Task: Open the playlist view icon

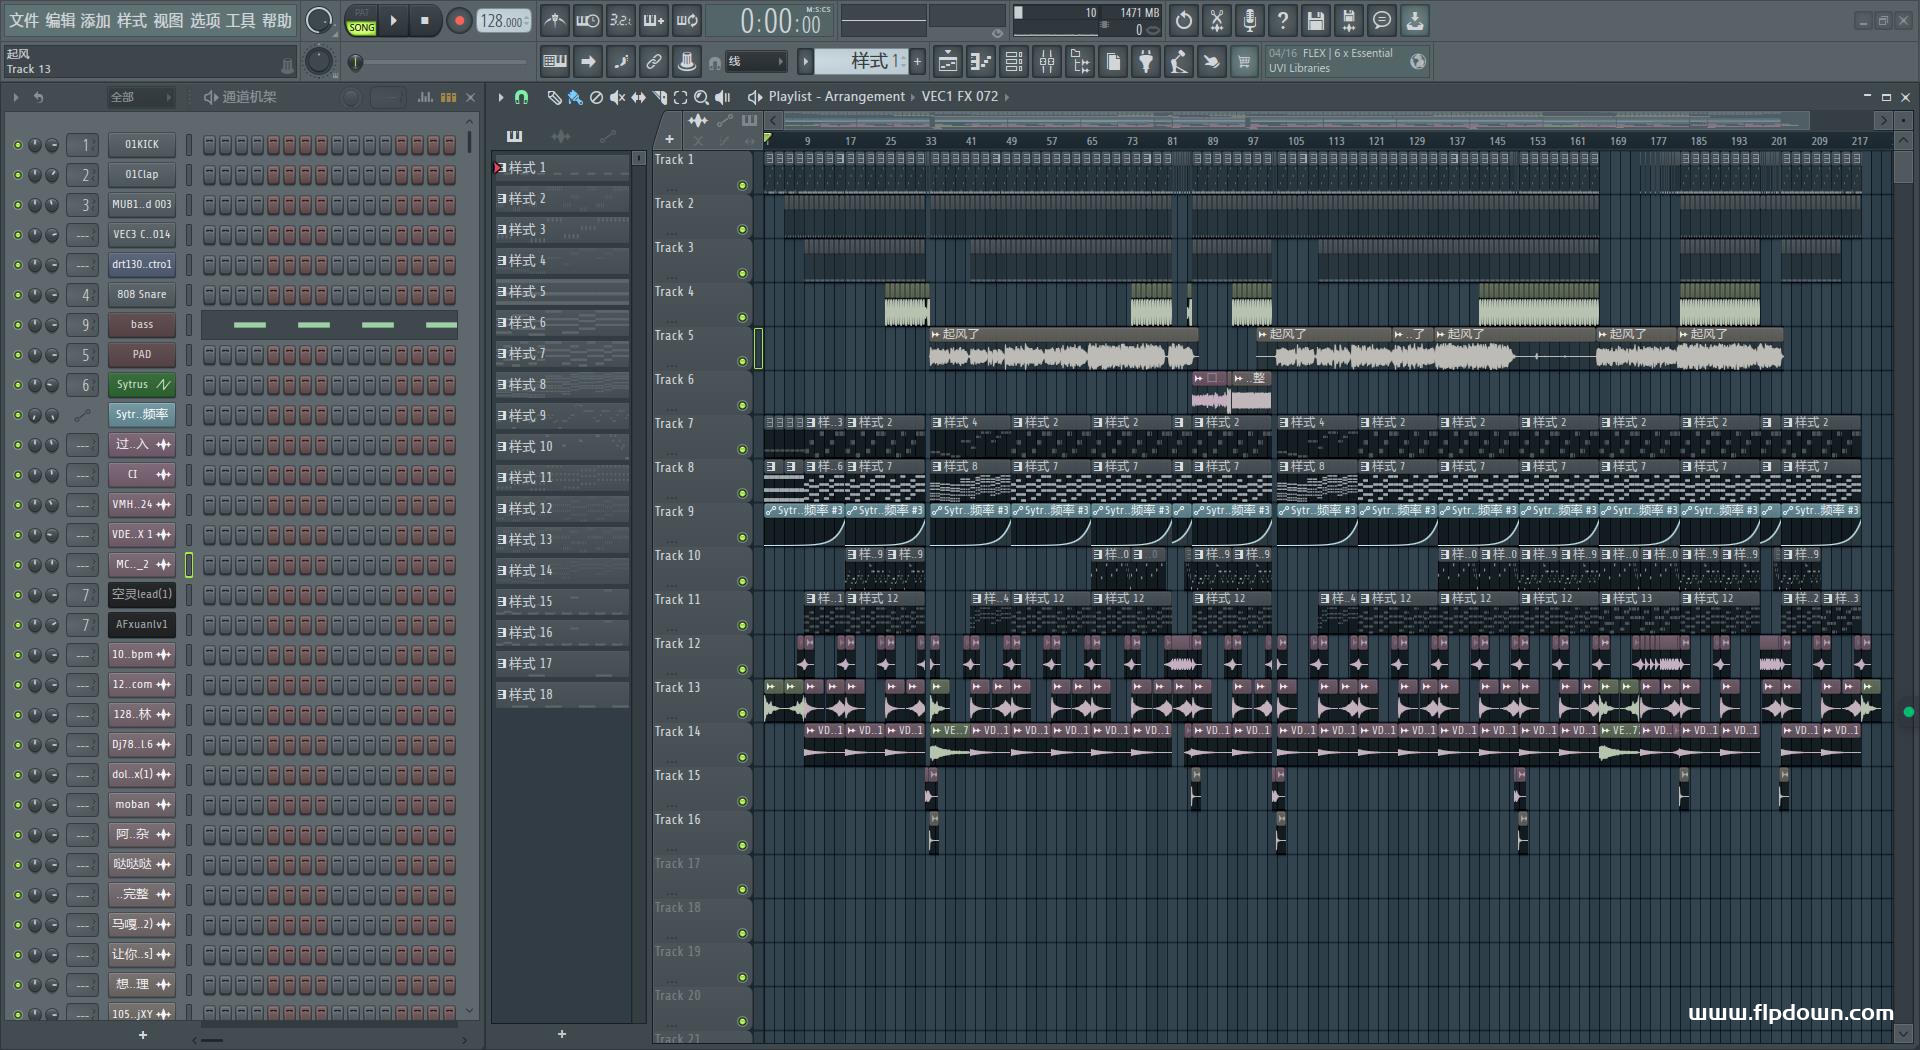Action: [948, 62]
